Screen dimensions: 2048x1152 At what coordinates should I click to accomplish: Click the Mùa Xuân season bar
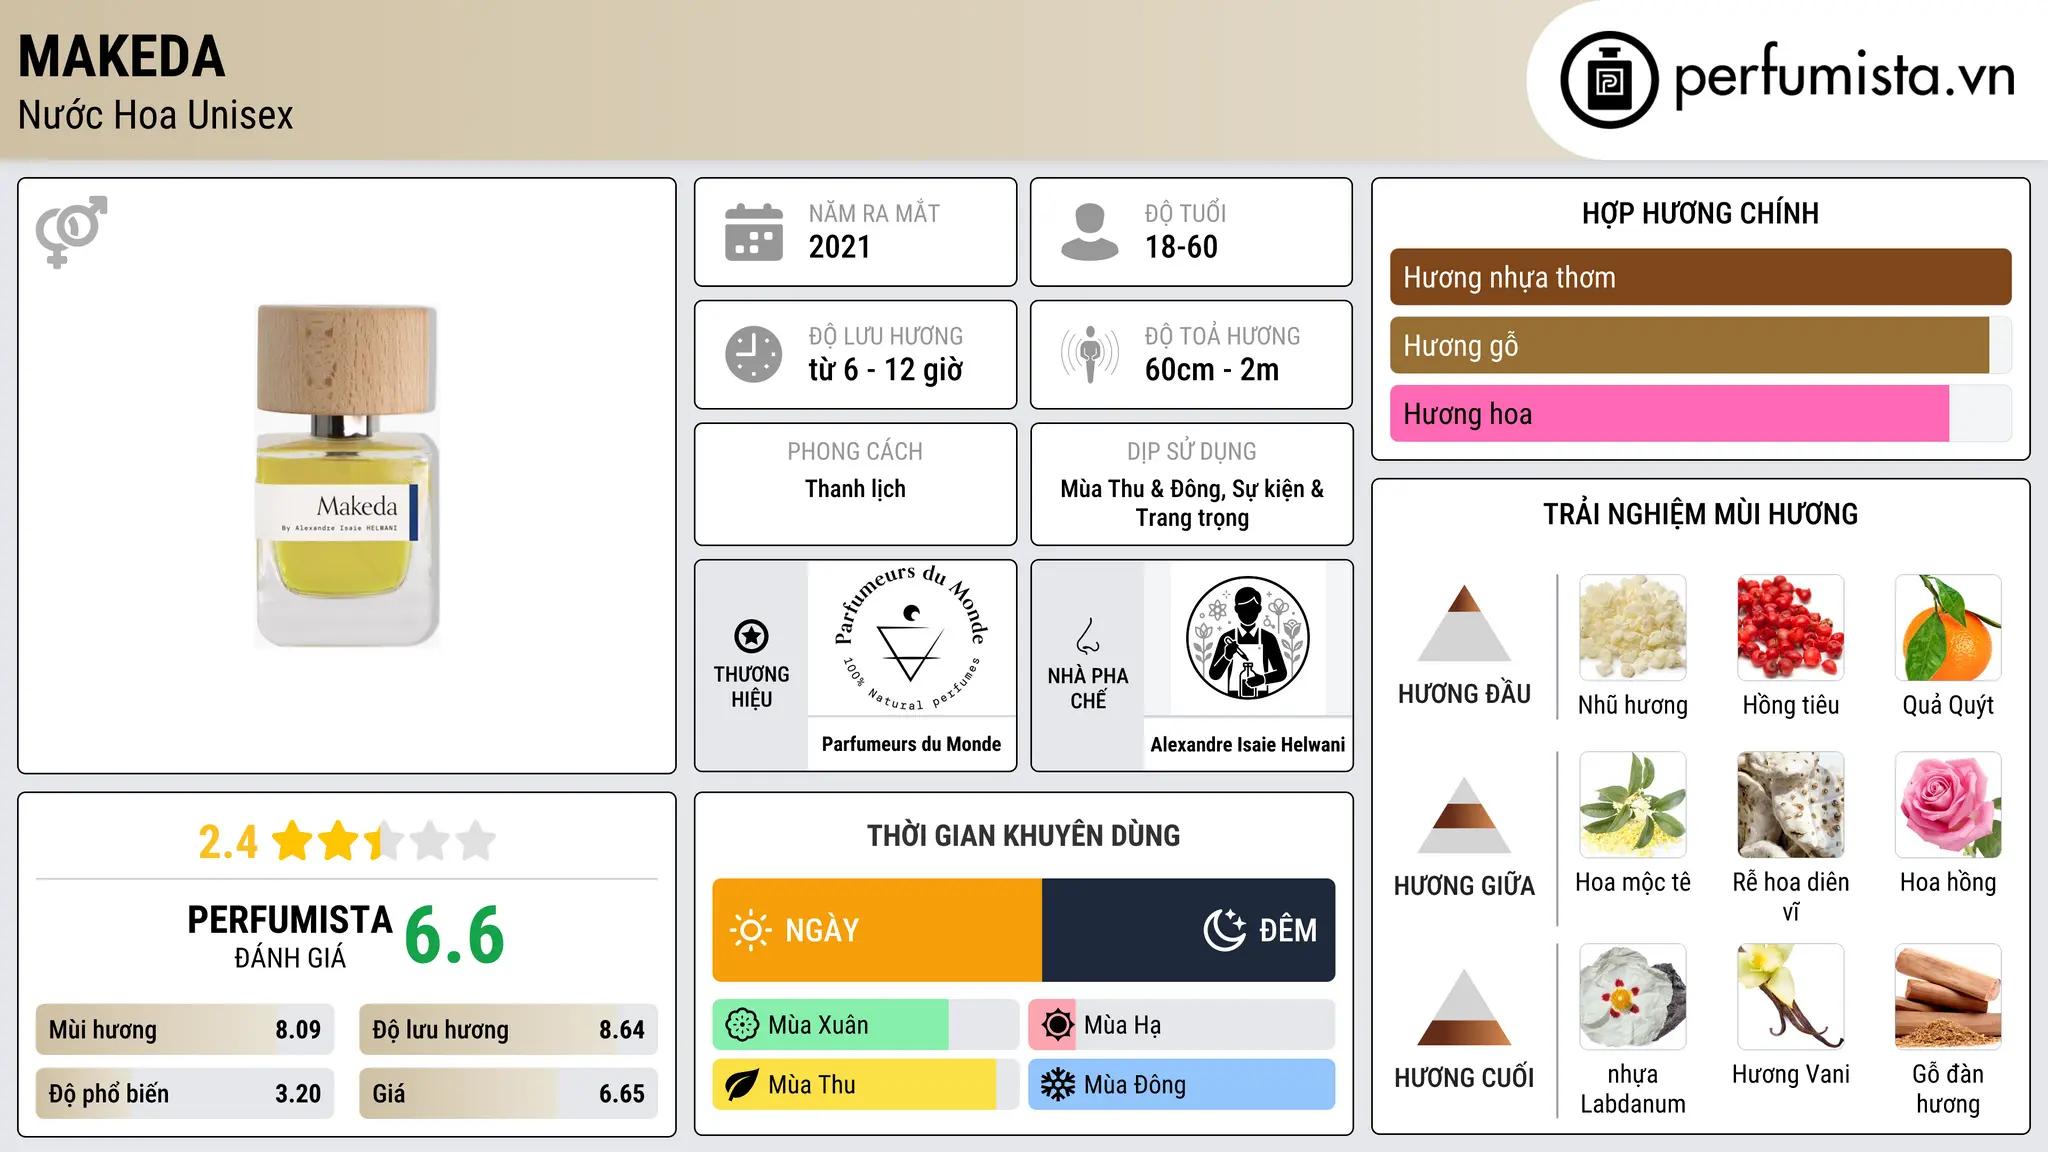coord(865,1025)
